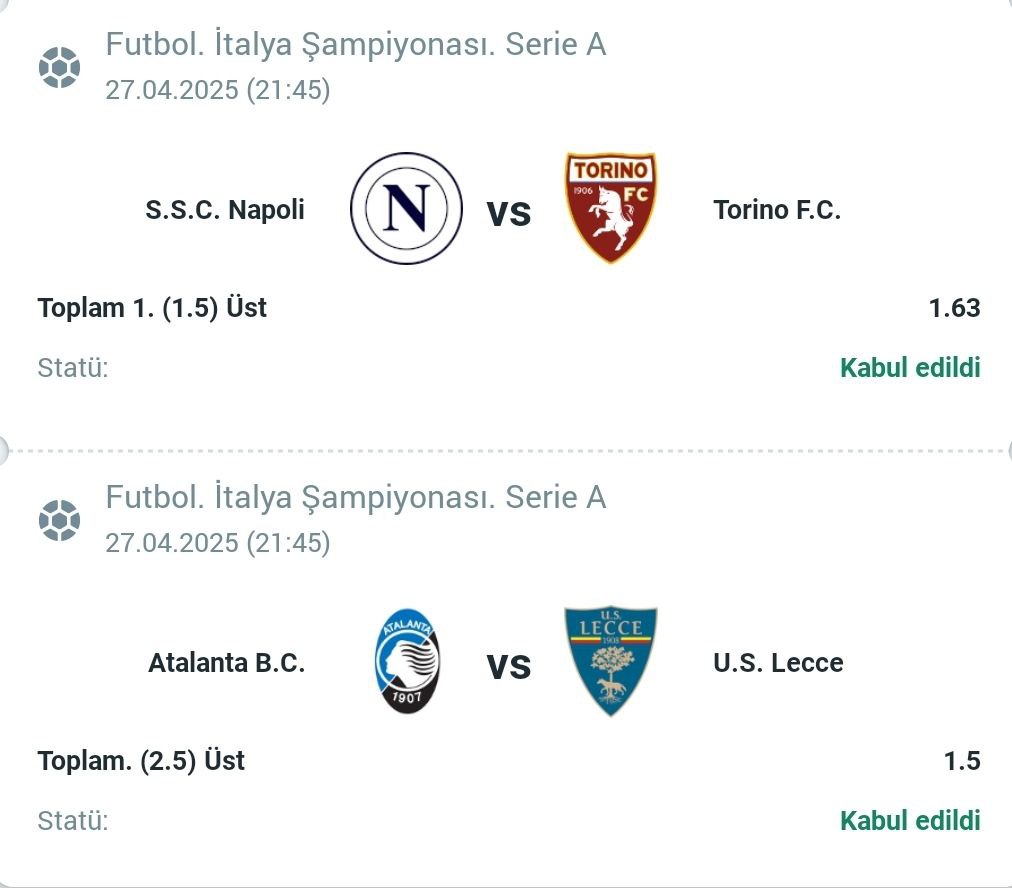Select the second Serie A league heading

(356, 498)
